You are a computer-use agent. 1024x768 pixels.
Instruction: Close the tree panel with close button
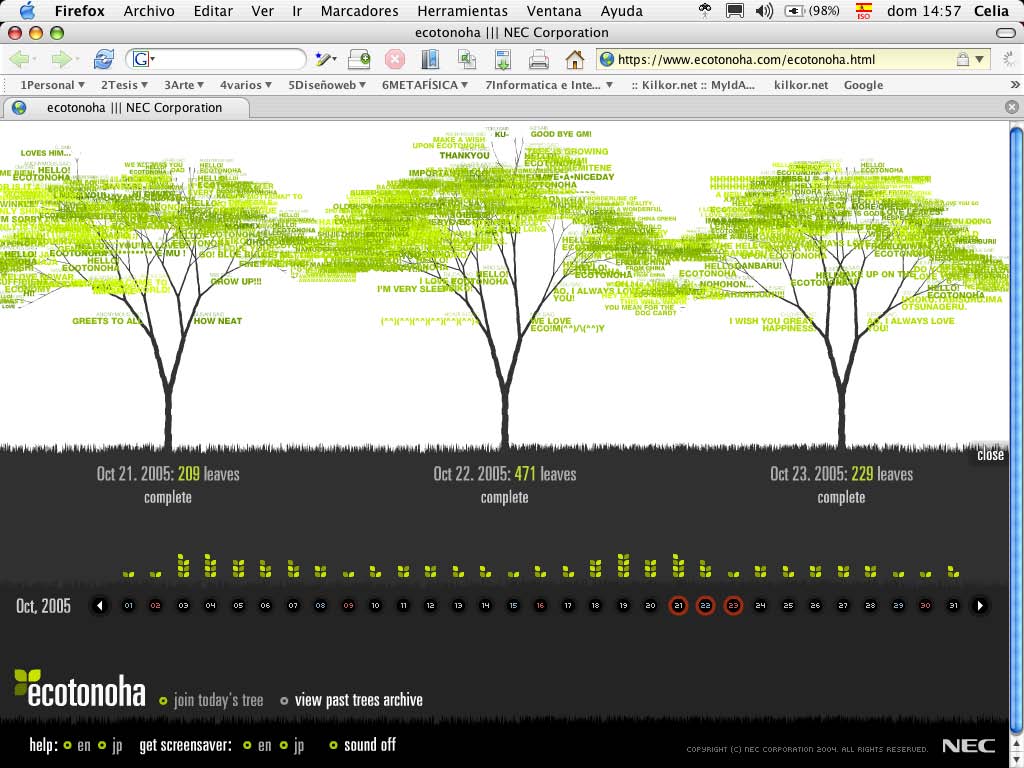(x=990, y=455)
